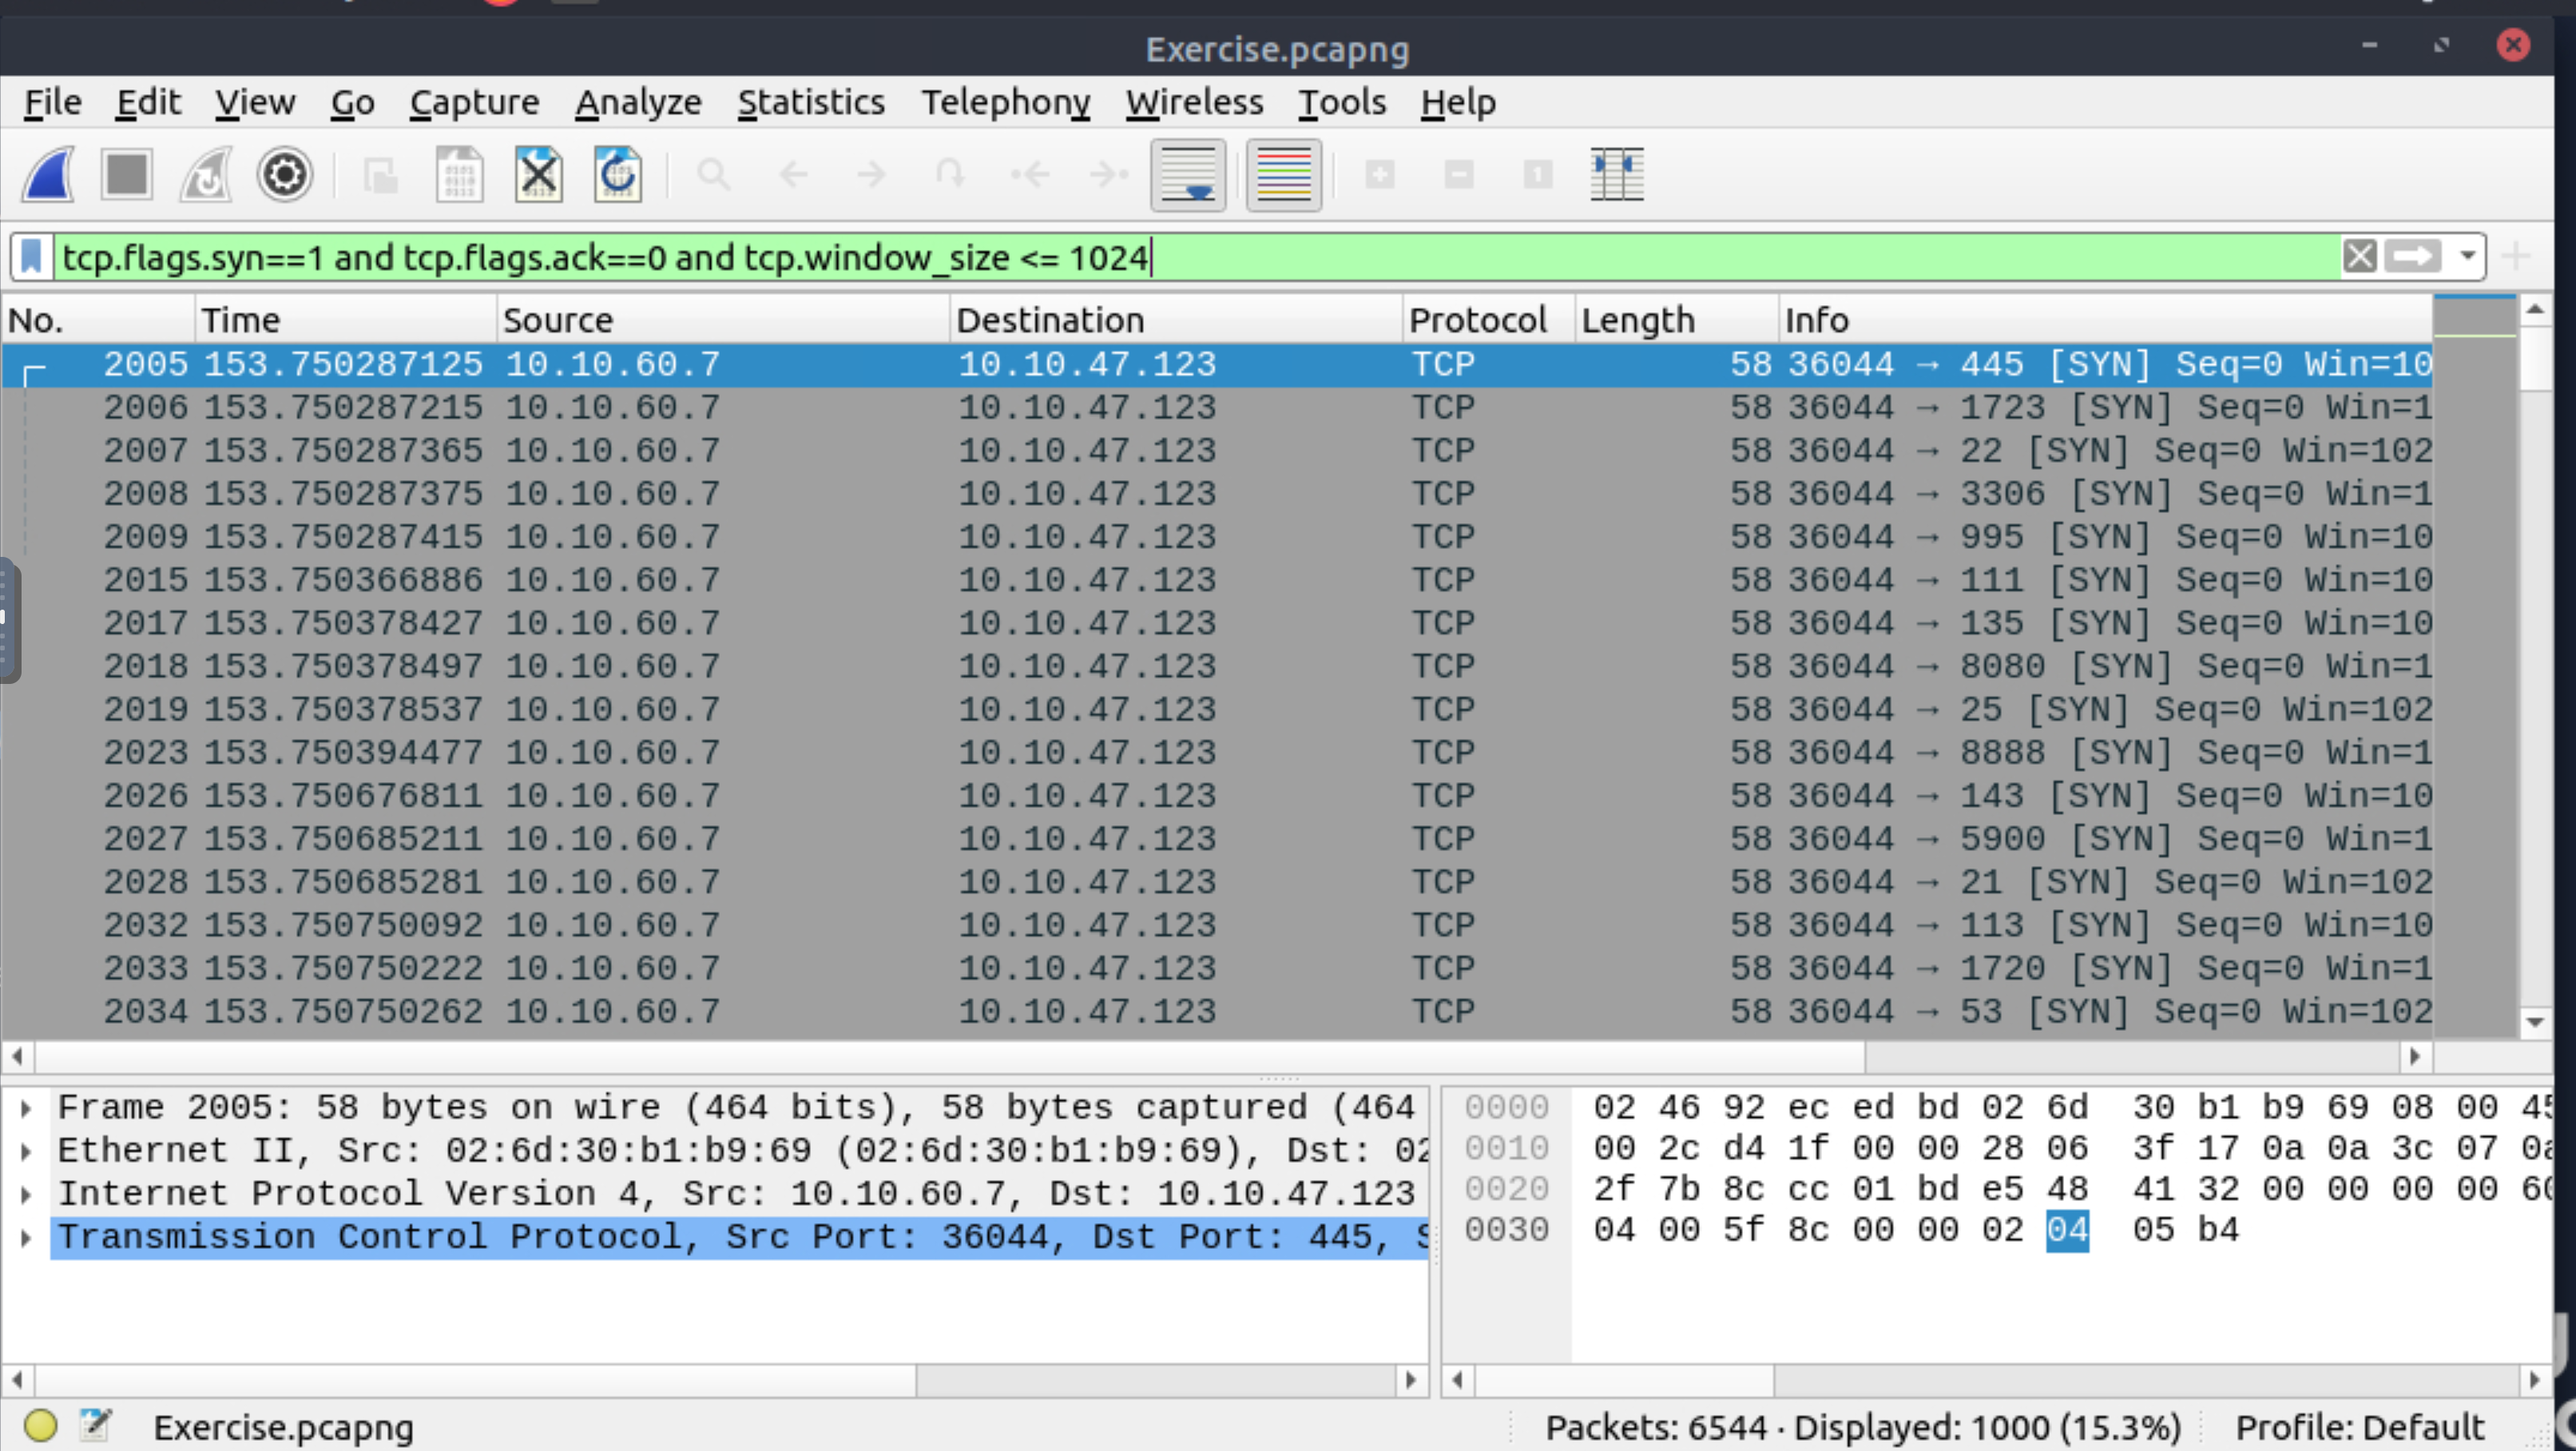This screenshot has height=1451, width=2576.
Task: Save this capture file
Action: click(459, 175)
